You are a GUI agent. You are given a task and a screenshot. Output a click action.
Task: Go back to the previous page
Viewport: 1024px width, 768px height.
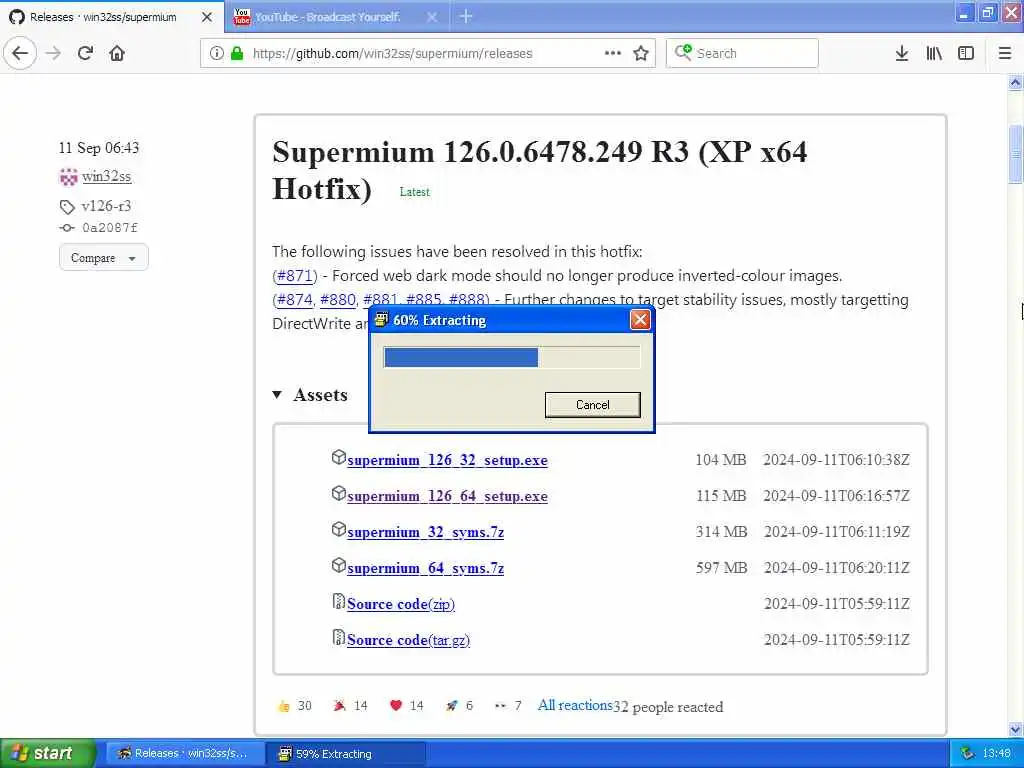(20, 53)
